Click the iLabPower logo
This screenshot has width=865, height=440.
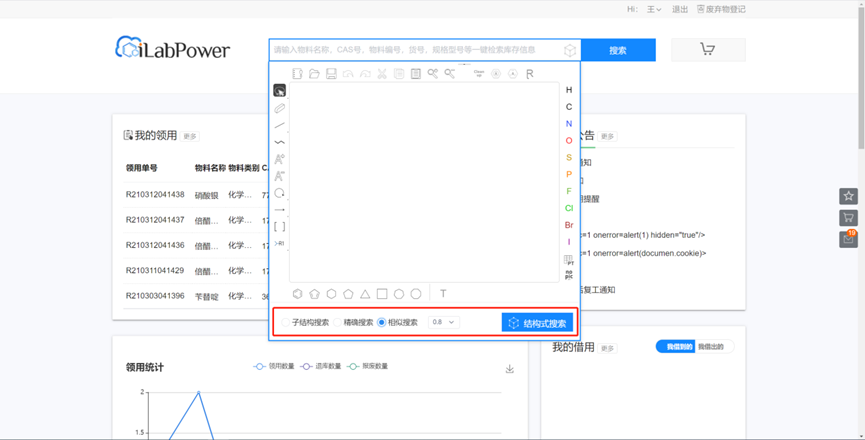point(172,49)
